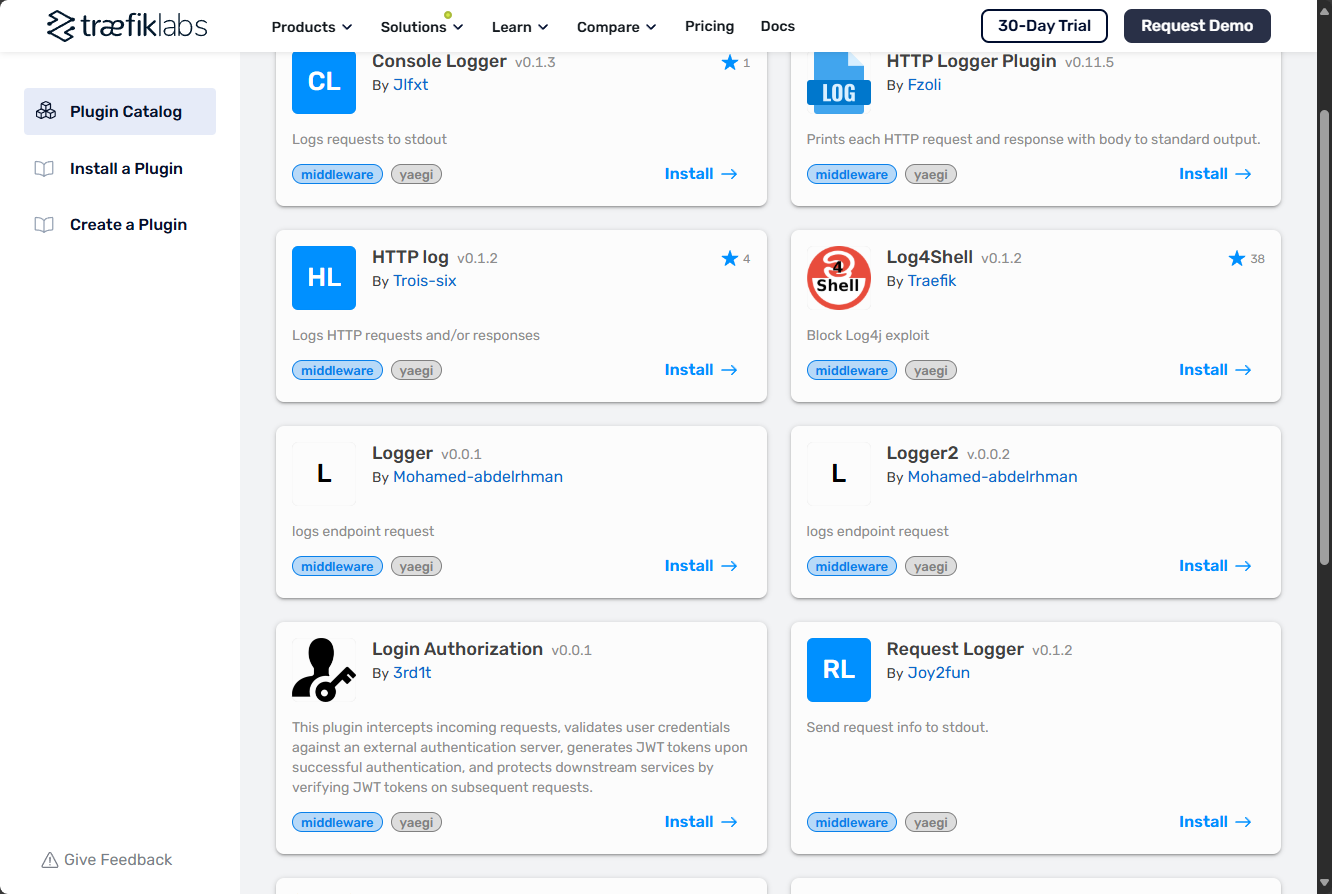This screenshot has height=894, width=1332.
Task: Click the star icon on Log4Shell
Action: click(x=1237, y=259)
